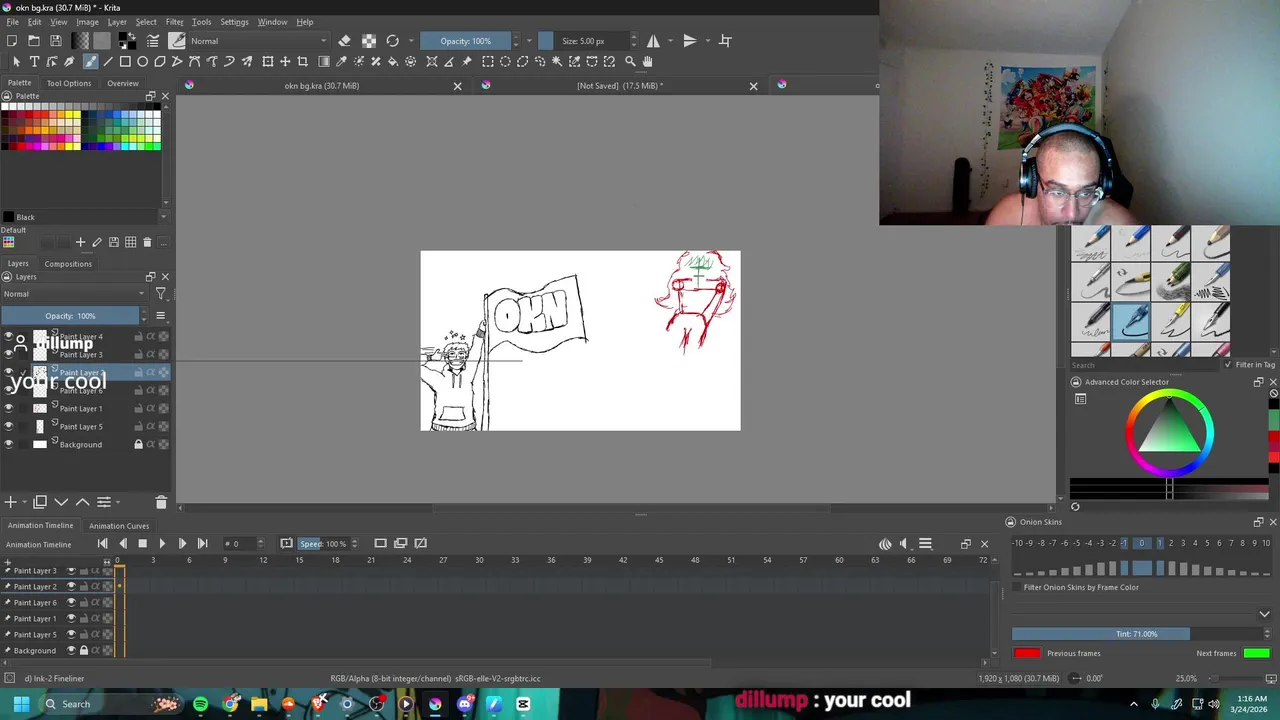Create a new document icon
1280x720 pixels.
coord(12,41)
